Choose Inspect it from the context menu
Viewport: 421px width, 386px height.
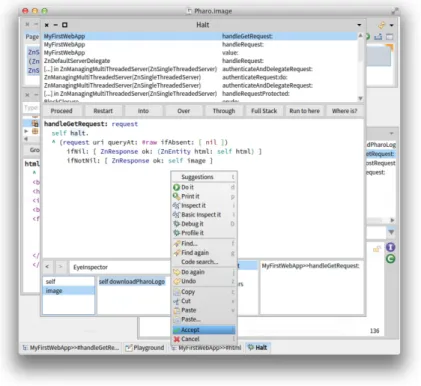click(x=204, y=206)
